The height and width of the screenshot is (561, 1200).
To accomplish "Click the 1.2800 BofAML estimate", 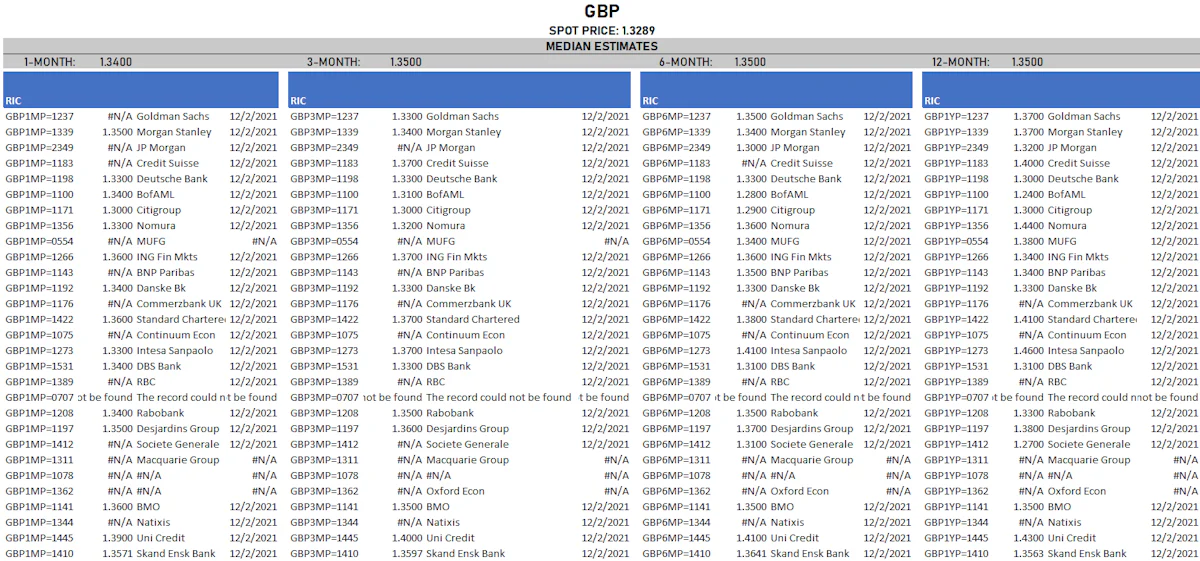I will (x=752, y=194).
